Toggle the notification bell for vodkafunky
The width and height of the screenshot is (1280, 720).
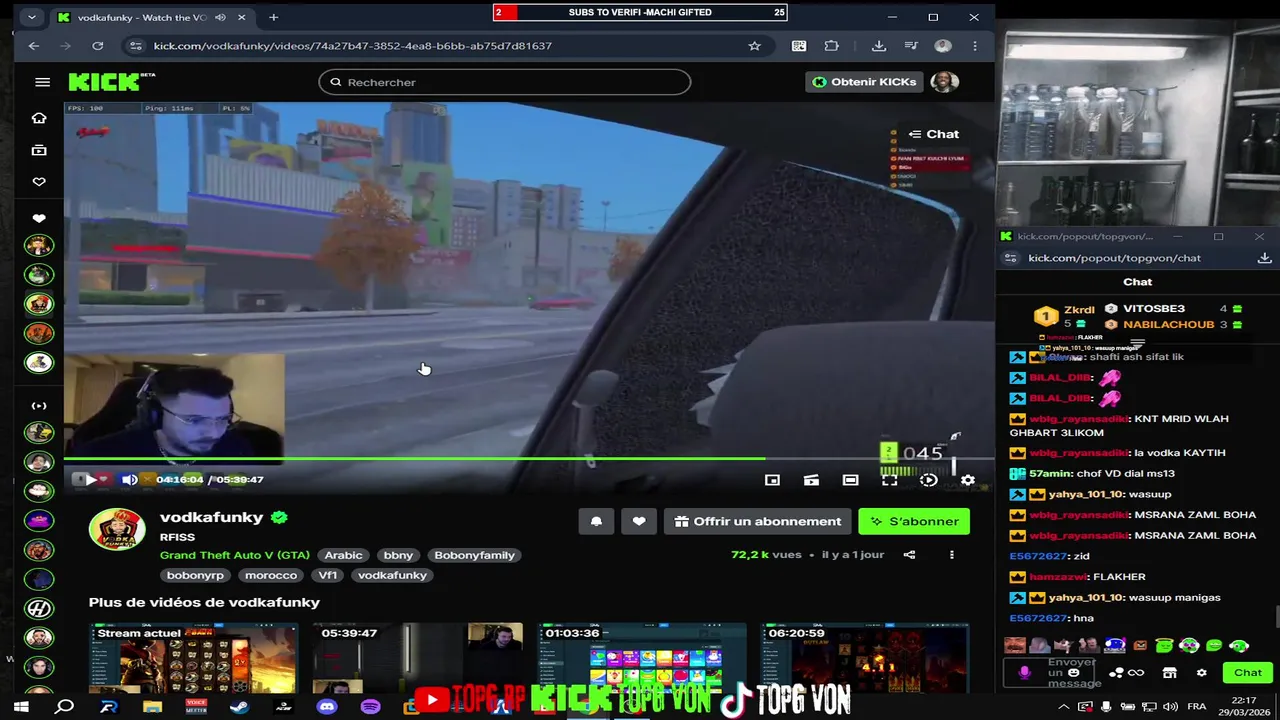coord(596,521)
